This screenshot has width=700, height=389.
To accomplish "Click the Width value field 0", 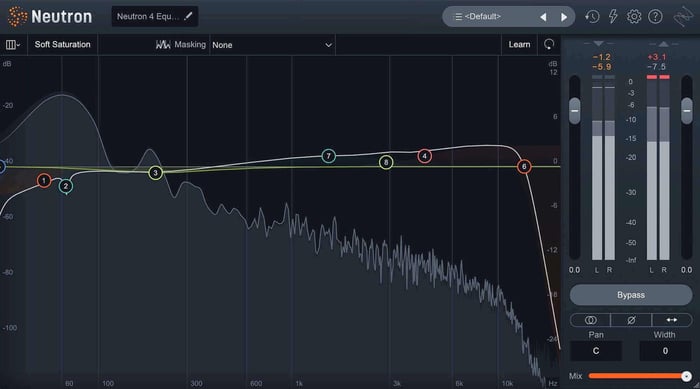I will tap(665, 351).
